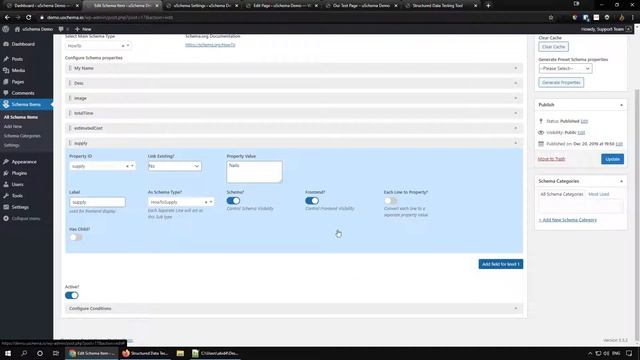This screenshot has width=640, height=360.
Task: Enable the Has Child? switch
Action: (76, 237)
